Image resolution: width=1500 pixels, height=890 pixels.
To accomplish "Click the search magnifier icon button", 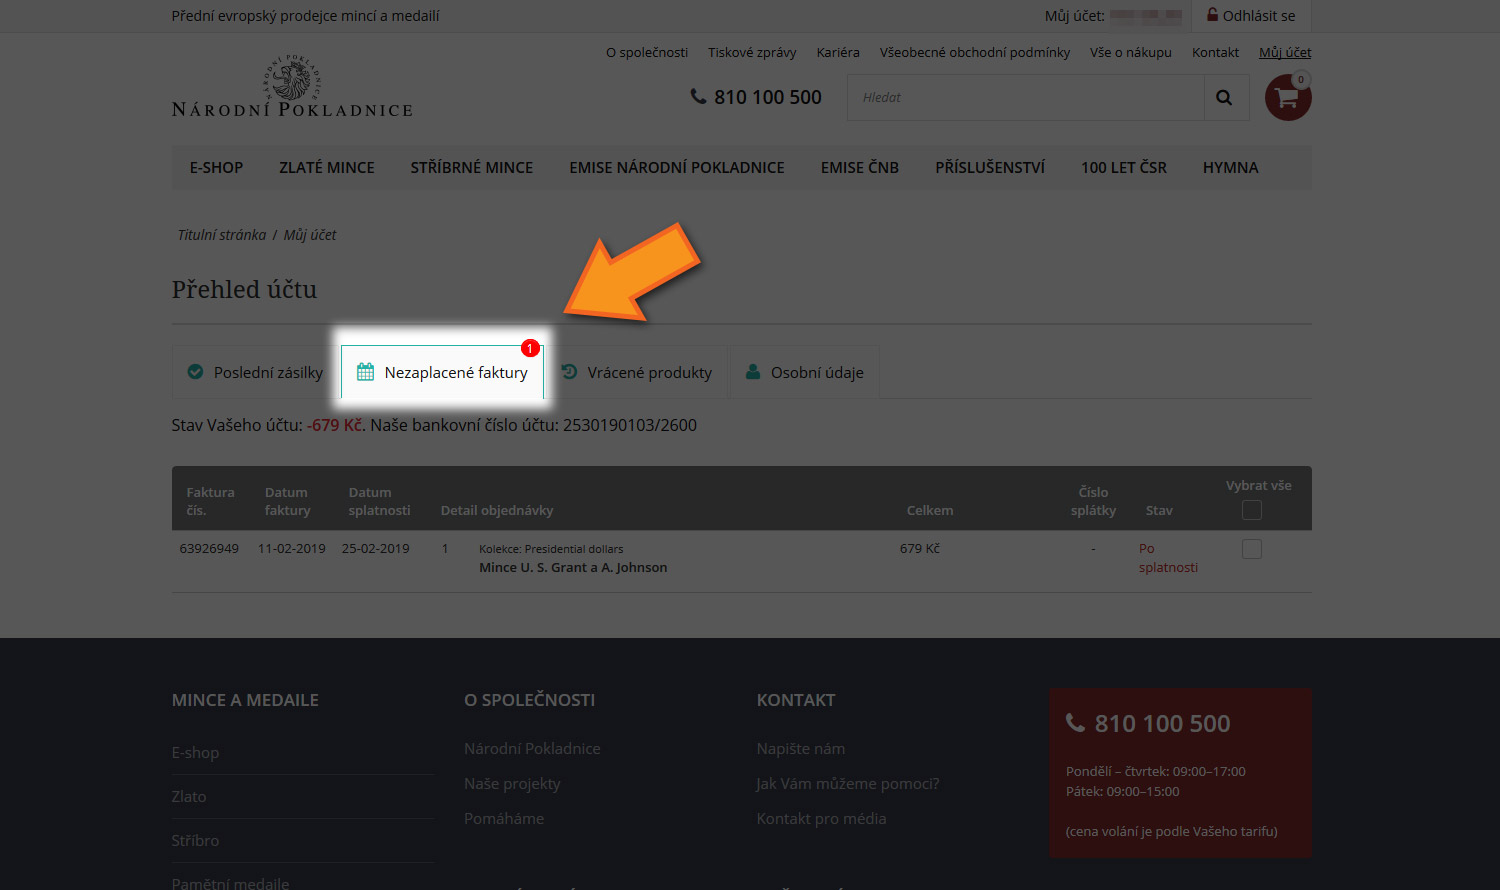I will (x=1226, y=98).
